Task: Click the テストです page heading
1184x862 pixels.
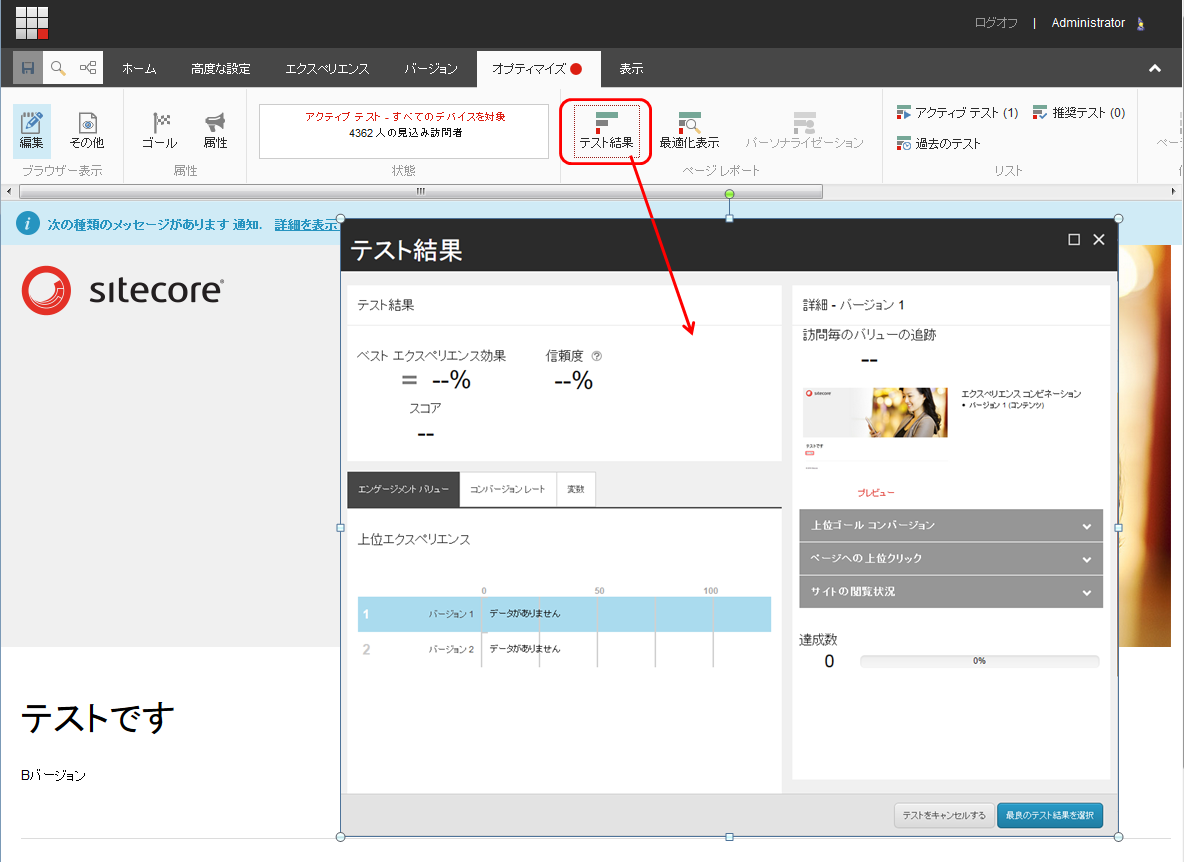Action: pyautogui.click(x=98, y=718)
